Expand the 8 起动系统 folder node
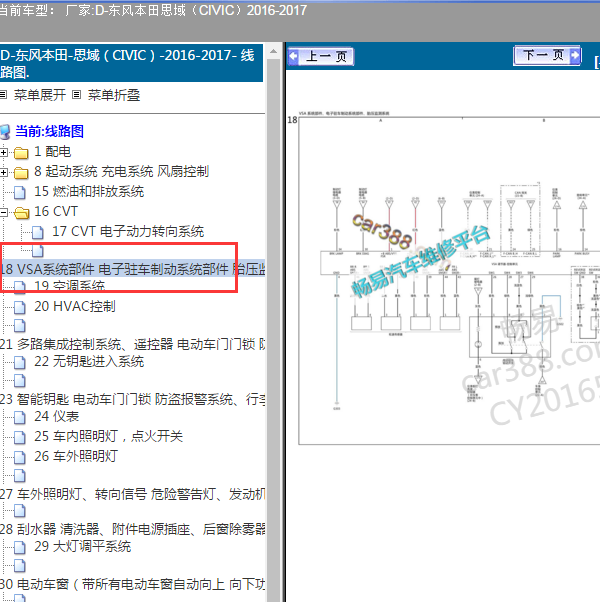This screenshot has height=602, width=600. pyautogui.click(x=3, y=172)
